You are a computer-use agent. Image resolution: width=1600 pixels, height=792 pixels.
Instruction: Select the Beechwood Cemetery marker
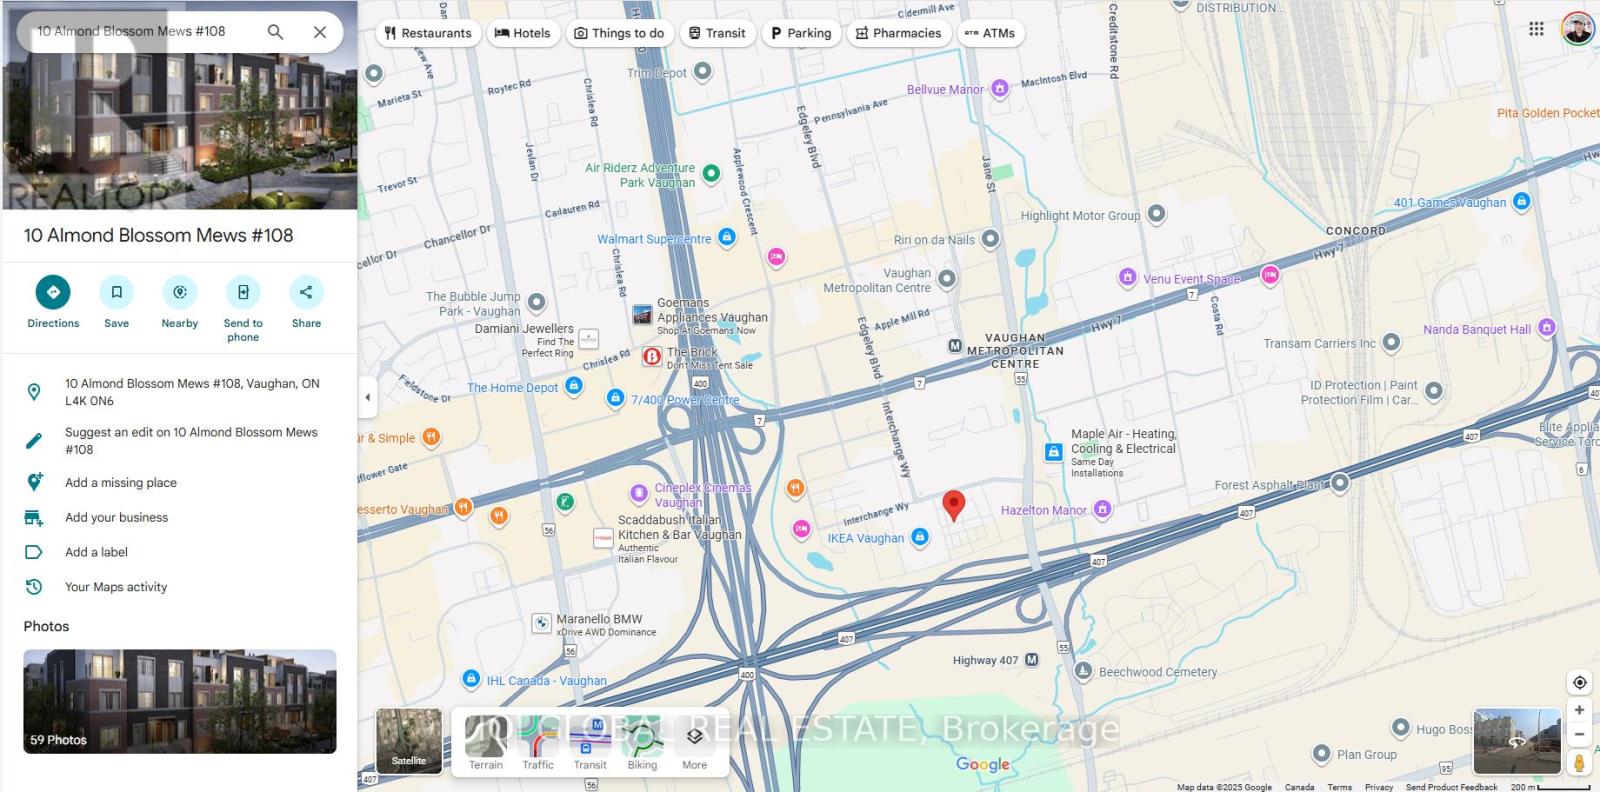pos(1083,671)
